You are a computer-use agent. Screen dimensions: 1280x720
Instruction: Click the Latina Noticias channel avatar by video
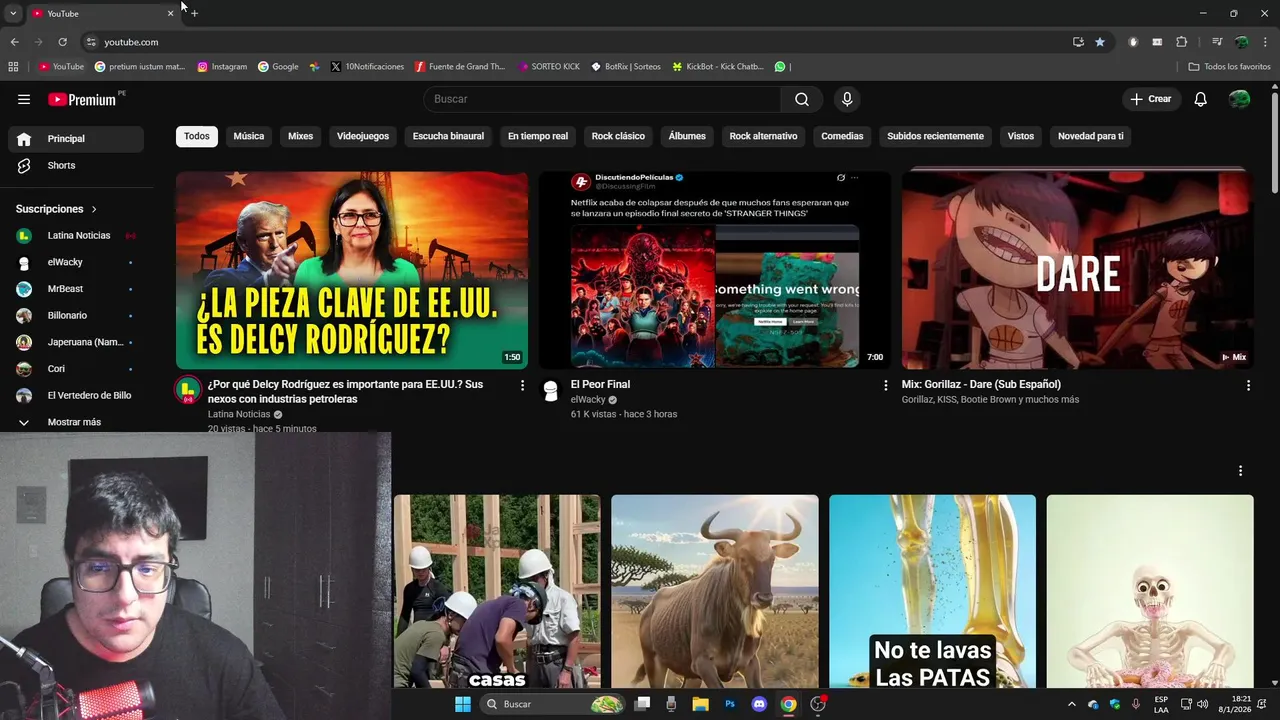[188, 390]
